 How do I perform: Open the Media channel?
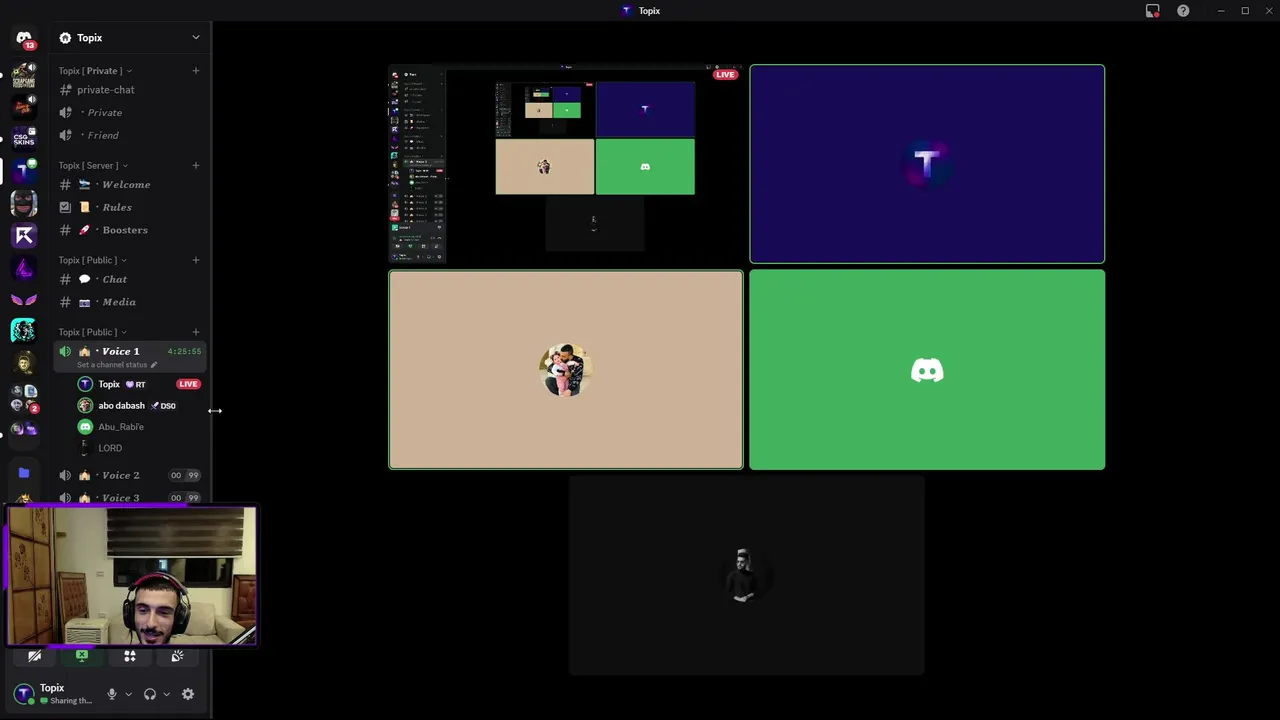tap(129, 302)
